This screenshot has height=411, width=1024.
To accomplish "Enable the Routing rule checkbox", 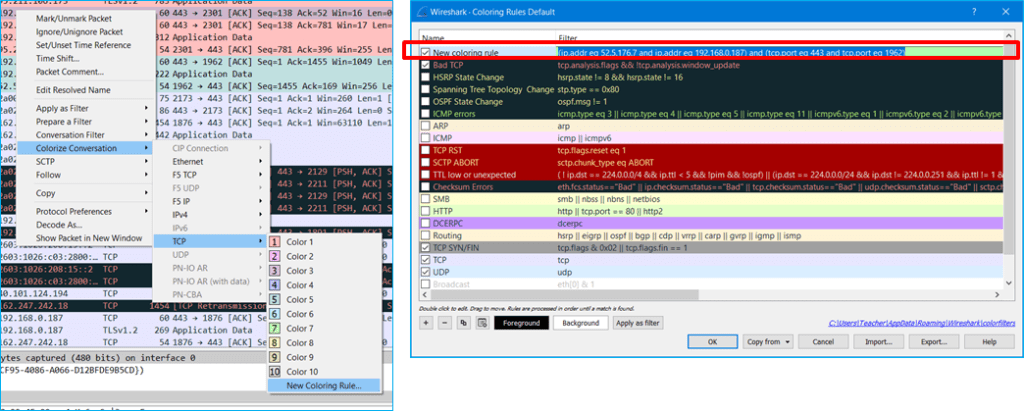I will point(426,235).
